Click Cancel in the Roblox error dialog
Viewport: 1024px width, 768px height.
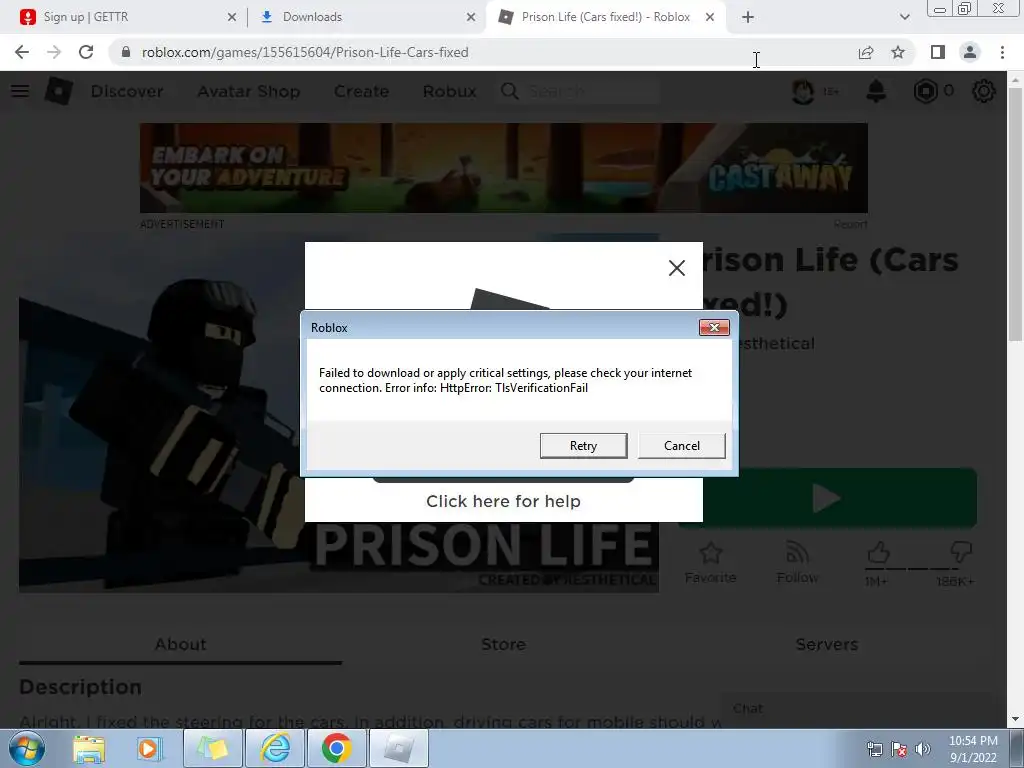pos(681,445)
